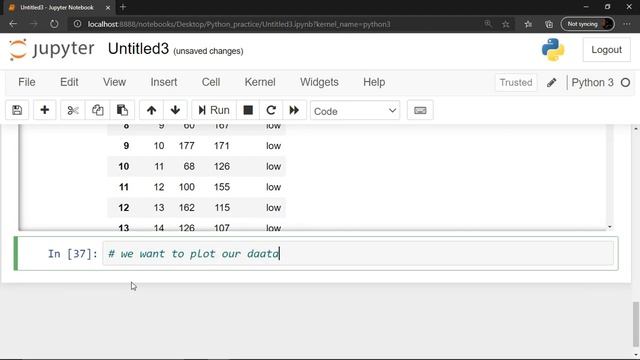Select value 100 in row 11
The image size is (640, 360).
click(187, 187)
